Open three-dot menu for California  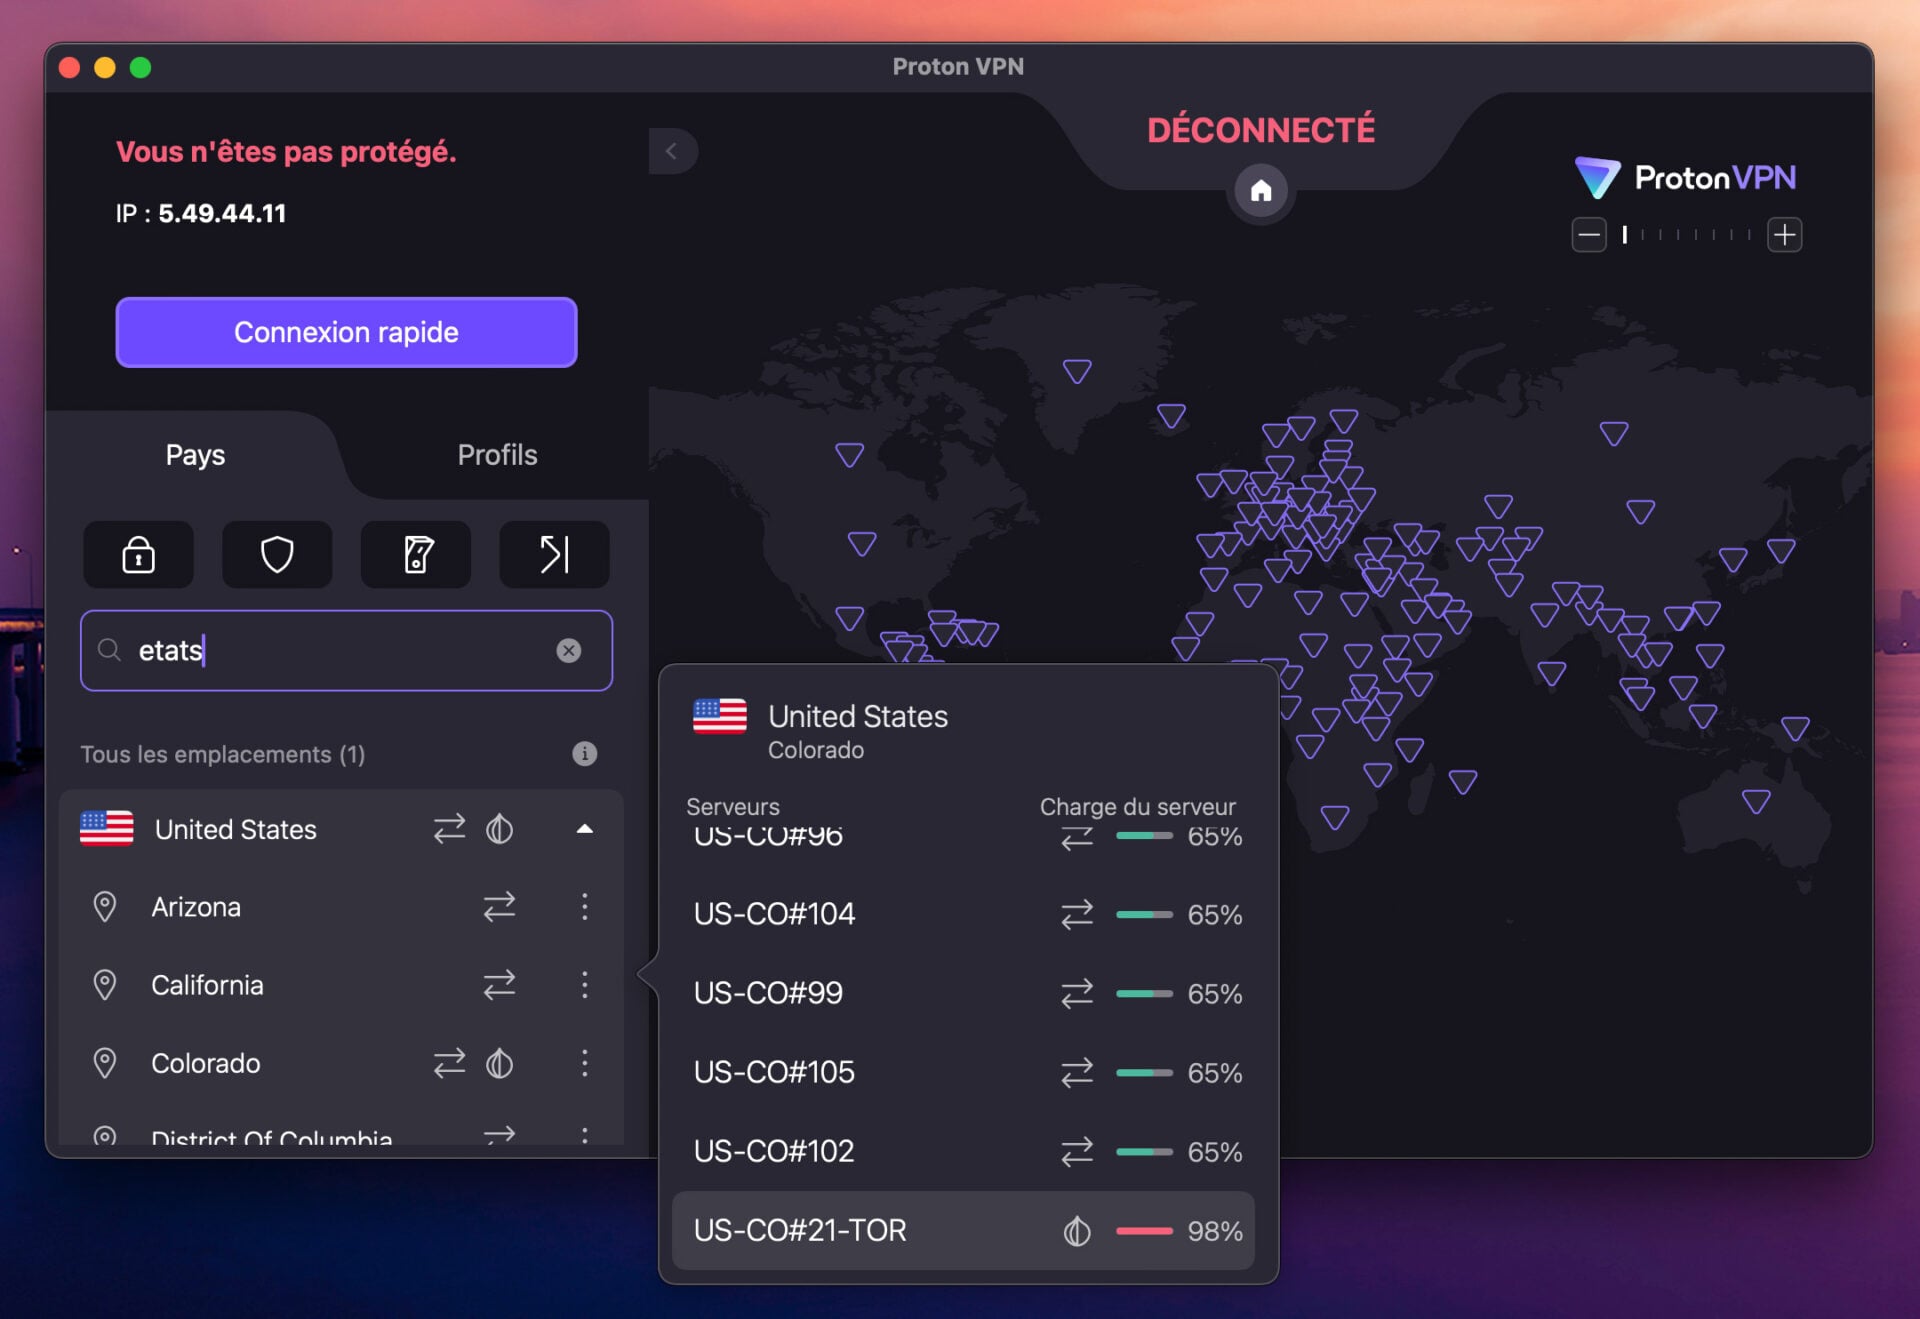(585, 985)
